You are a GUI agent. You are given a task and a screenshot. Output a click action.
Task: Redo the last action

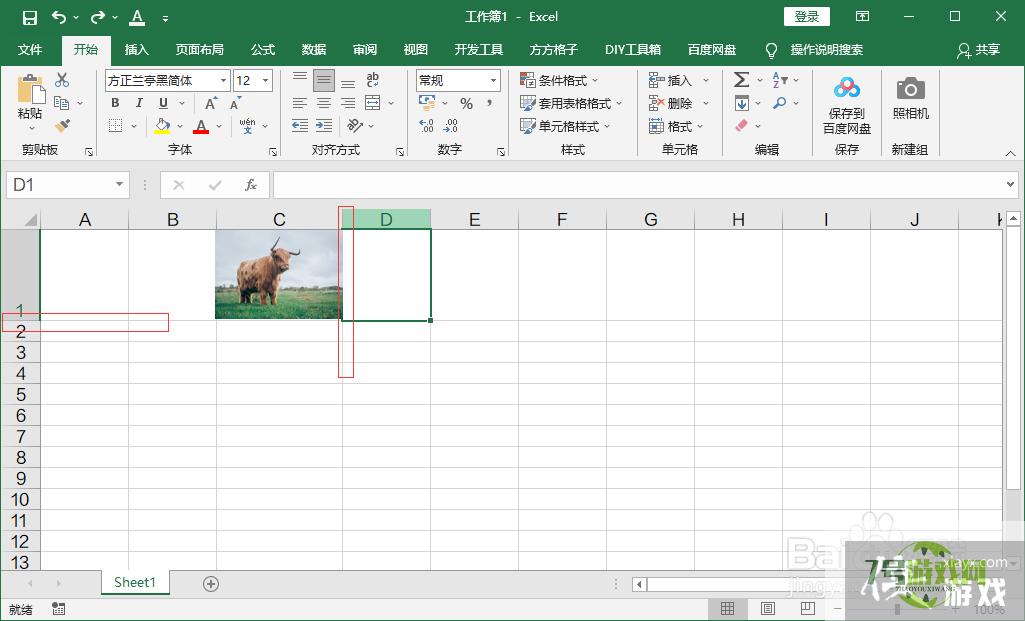click(x=98, y=17)
